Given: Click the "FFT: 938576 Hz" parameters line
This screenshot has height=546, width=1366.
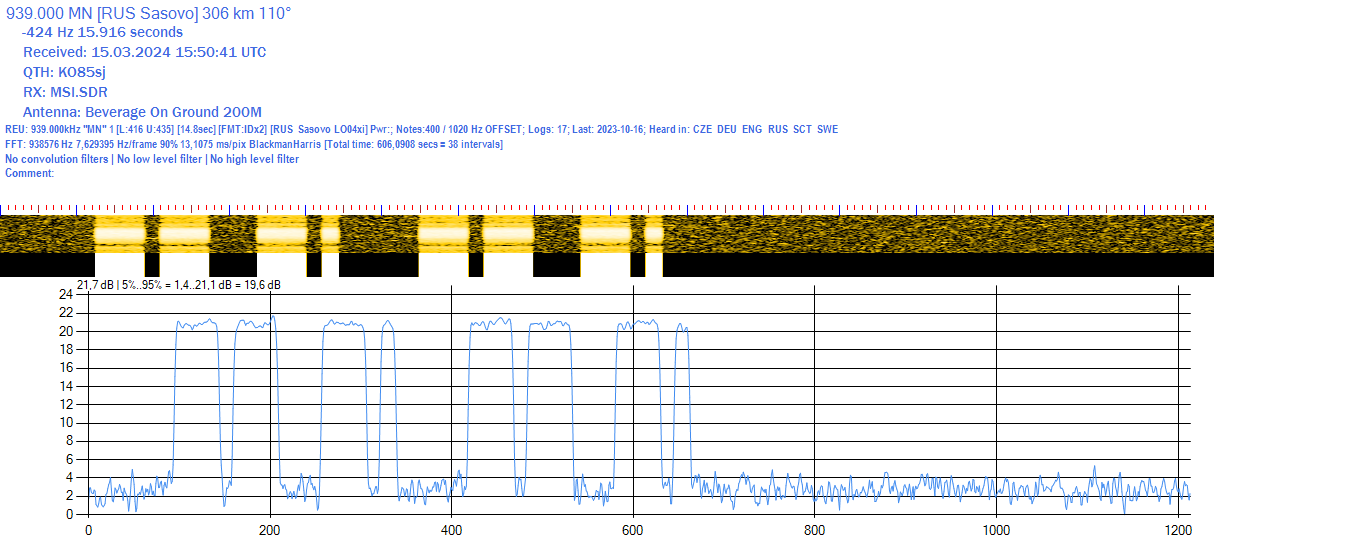Looking at the screenshot, I should coord(254,145).
